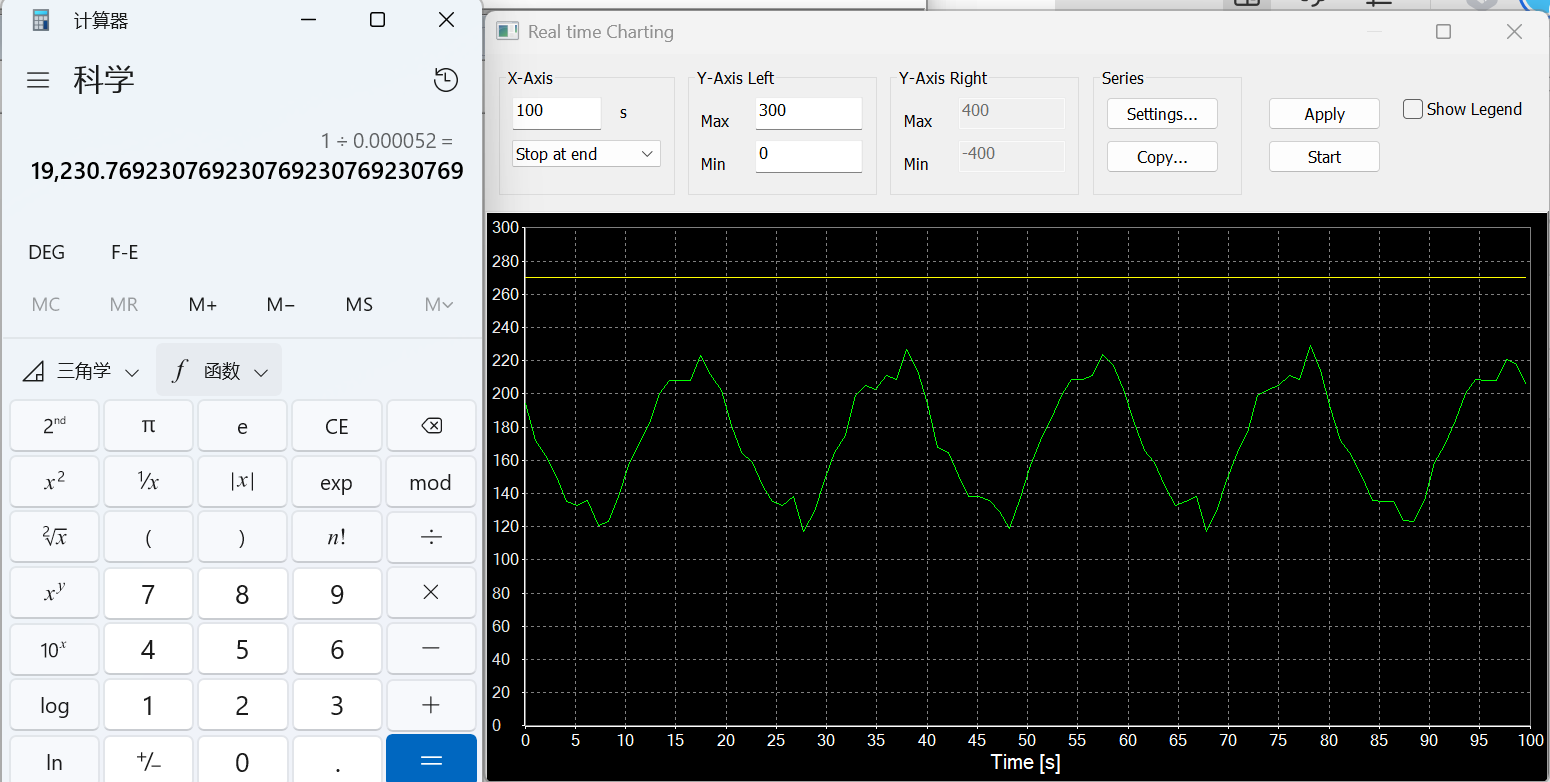
Task: Click the Series Copy... button
Action: (1162, 157)
